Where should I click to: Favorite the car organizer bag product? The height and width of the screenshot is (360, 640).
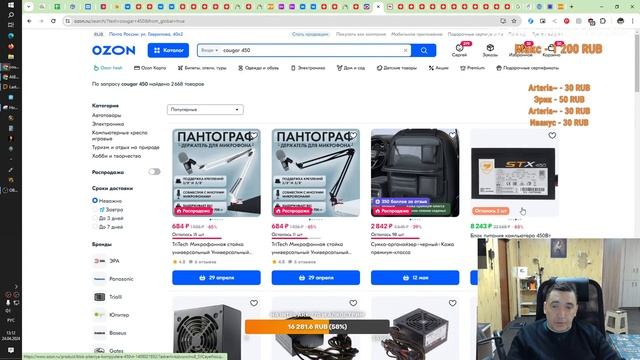tap(452, 136)
